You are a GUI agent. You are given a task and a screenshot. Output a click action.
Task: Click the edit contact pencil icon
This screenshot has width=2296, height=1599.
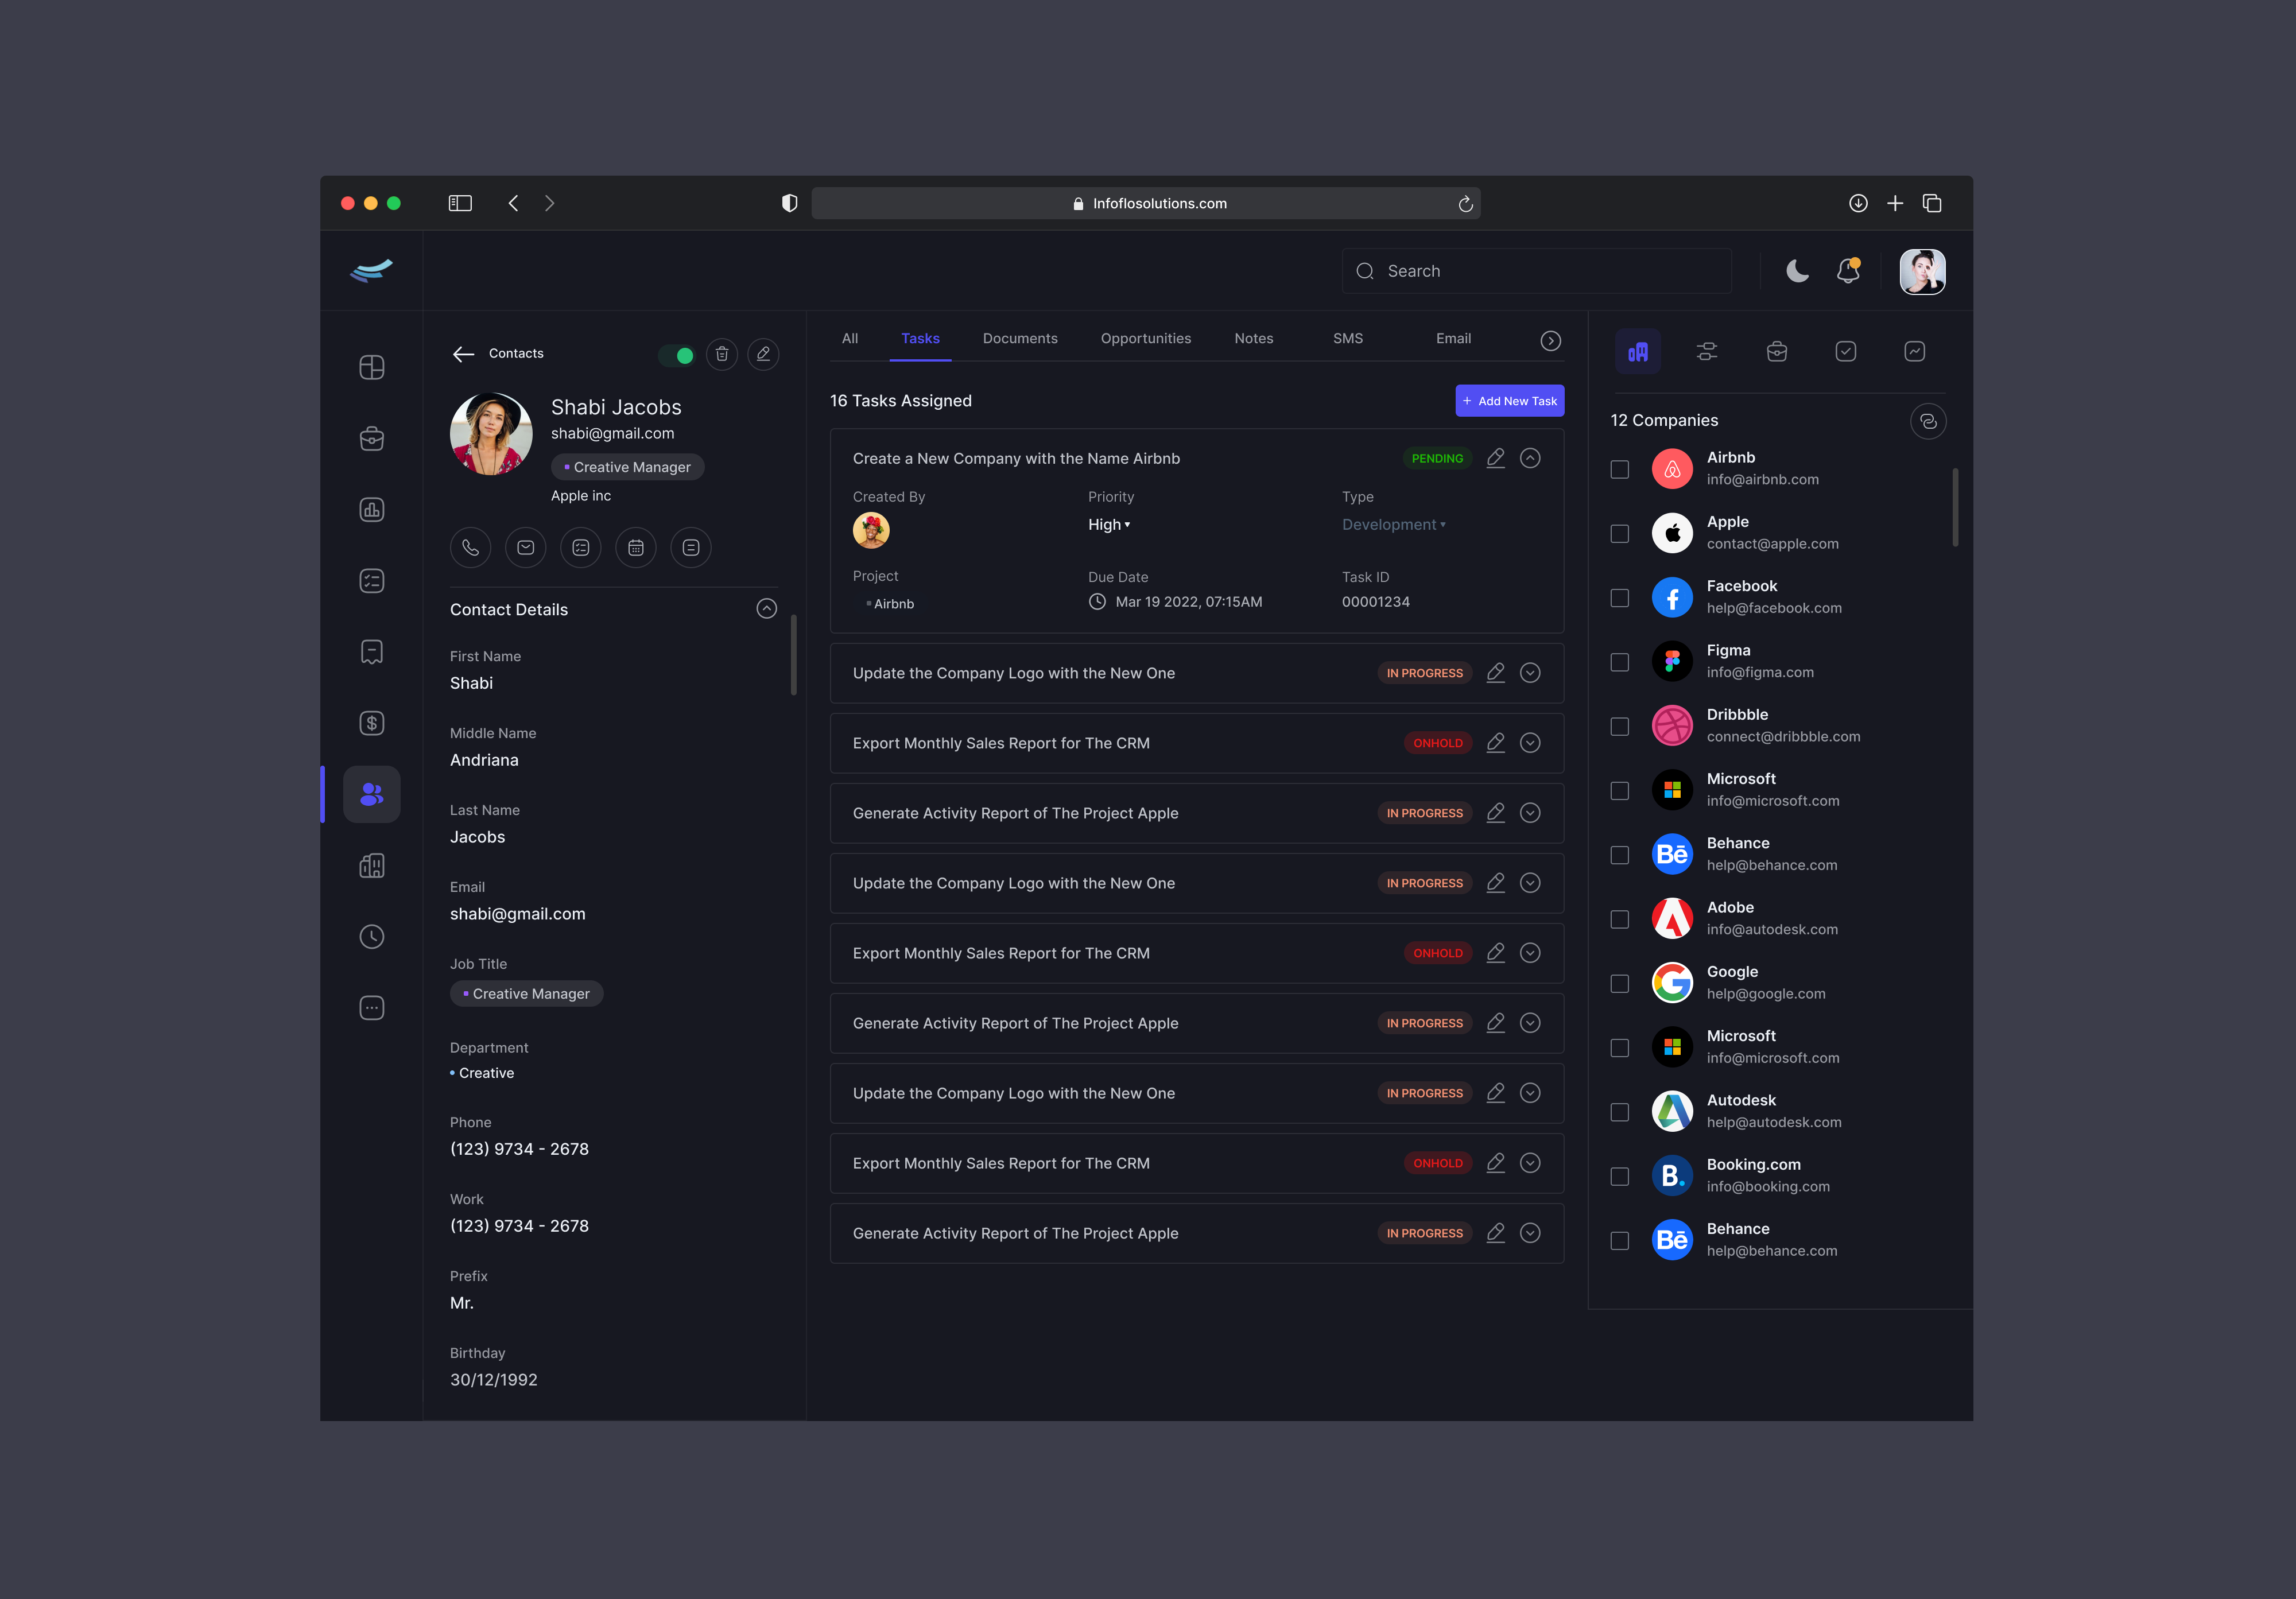point(763,354)
